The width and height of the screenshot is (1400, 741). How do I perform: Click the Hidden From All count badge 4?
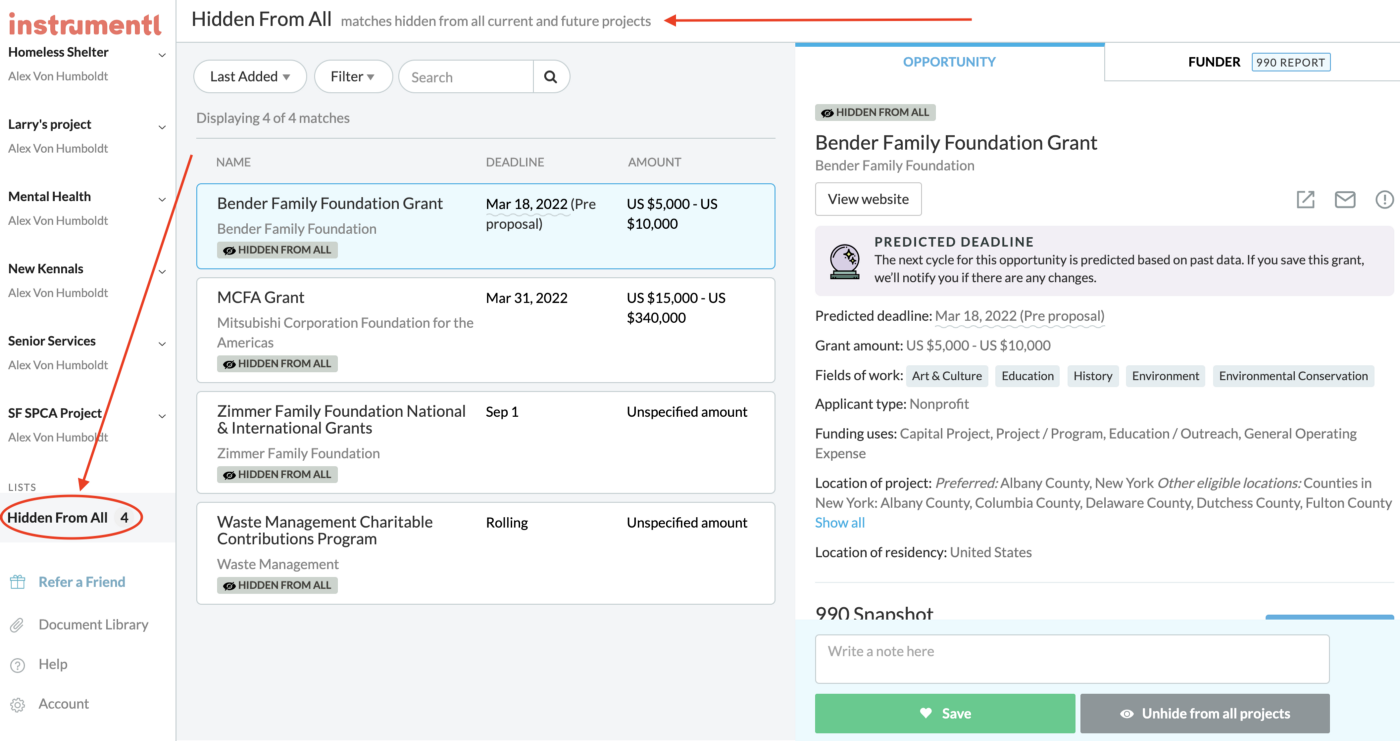[x=124, y=518]
